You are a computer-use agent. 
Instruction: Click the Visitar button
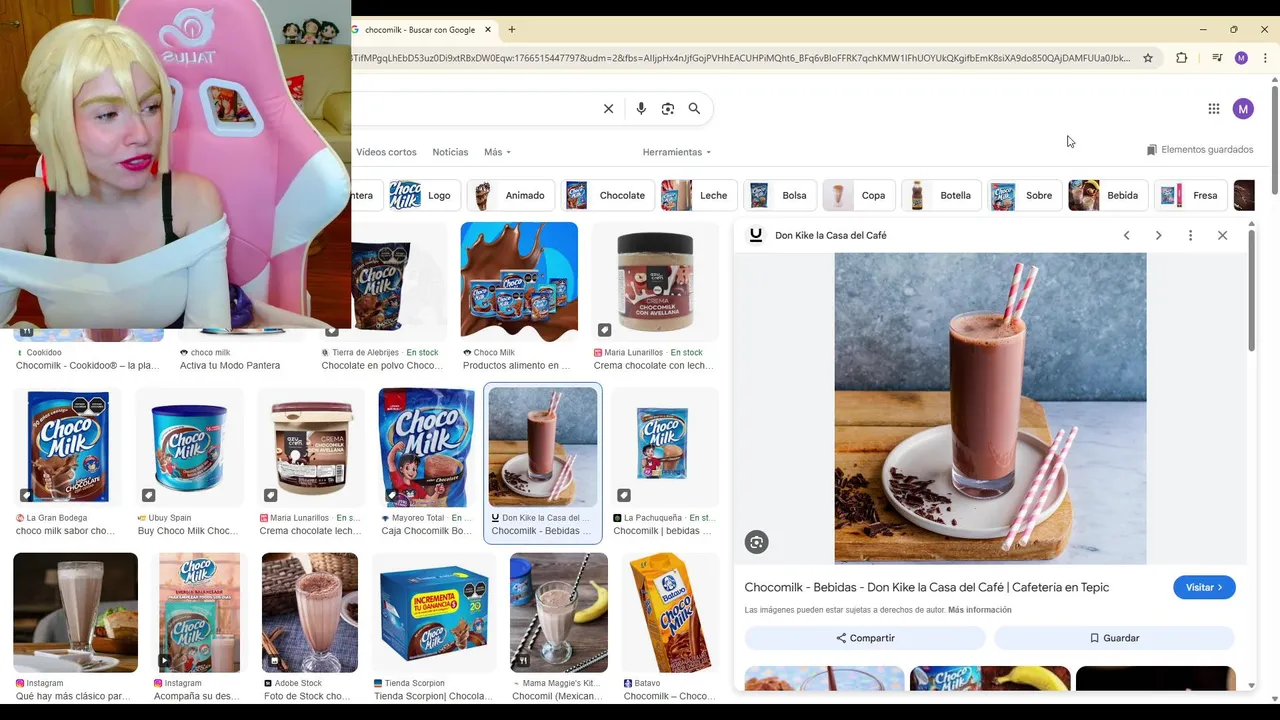click(1204, 587)
